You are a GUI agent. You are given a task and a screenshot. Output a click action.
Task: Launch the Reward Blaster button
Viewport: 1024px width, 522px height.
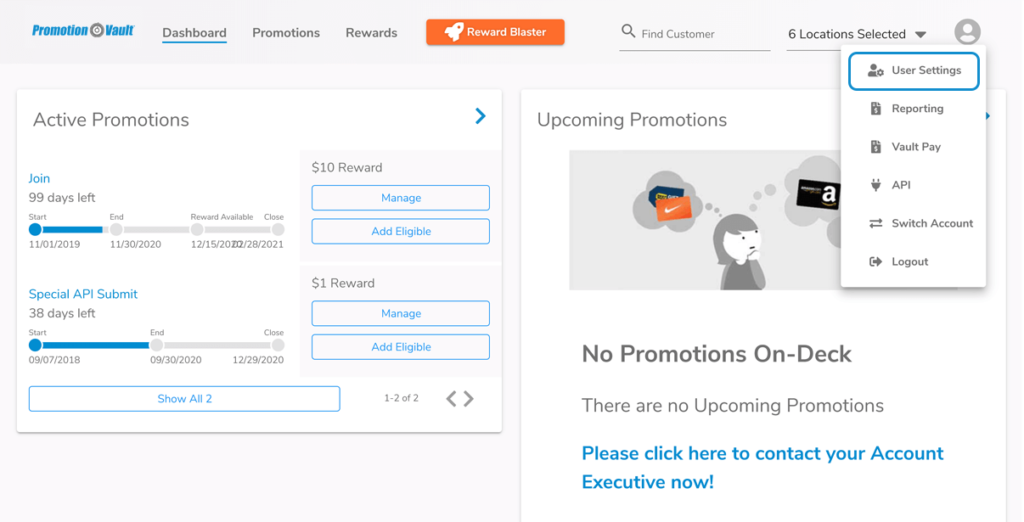(x=495, y=32)
